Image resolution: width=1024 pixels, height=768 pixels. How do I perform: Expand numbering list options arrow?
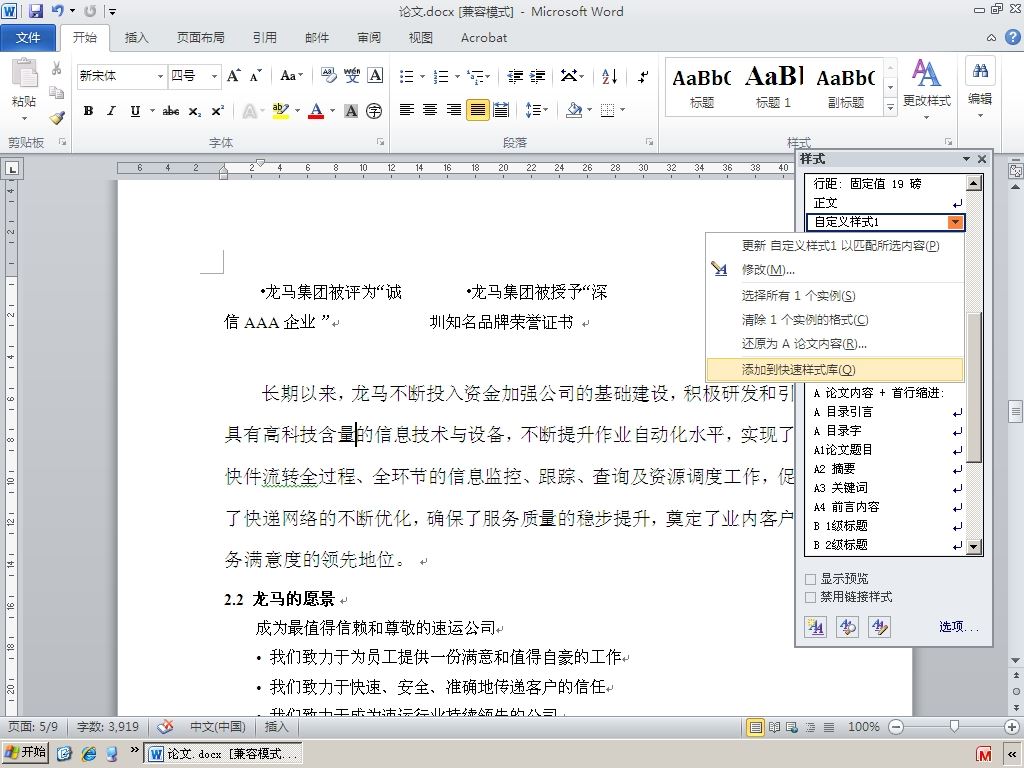pyautogui.click(x=457, y=77)
